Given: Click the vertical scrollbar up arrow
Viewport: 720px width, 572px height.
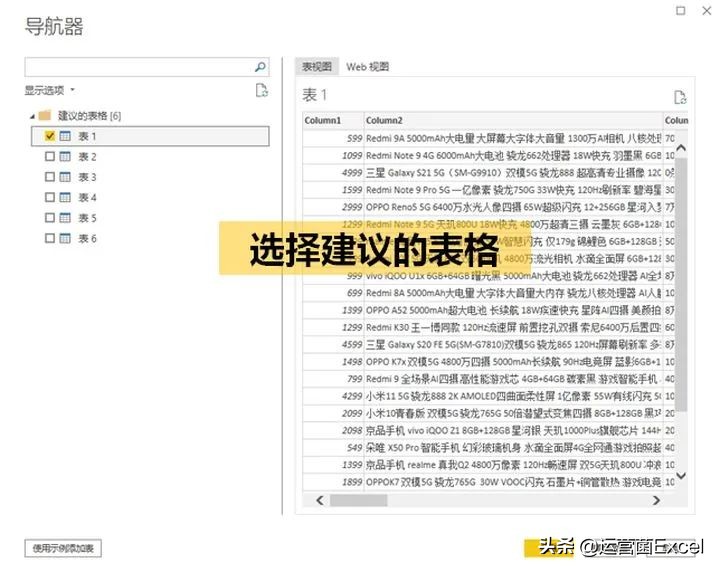Looking at the screenshot, I should [681, 148].
